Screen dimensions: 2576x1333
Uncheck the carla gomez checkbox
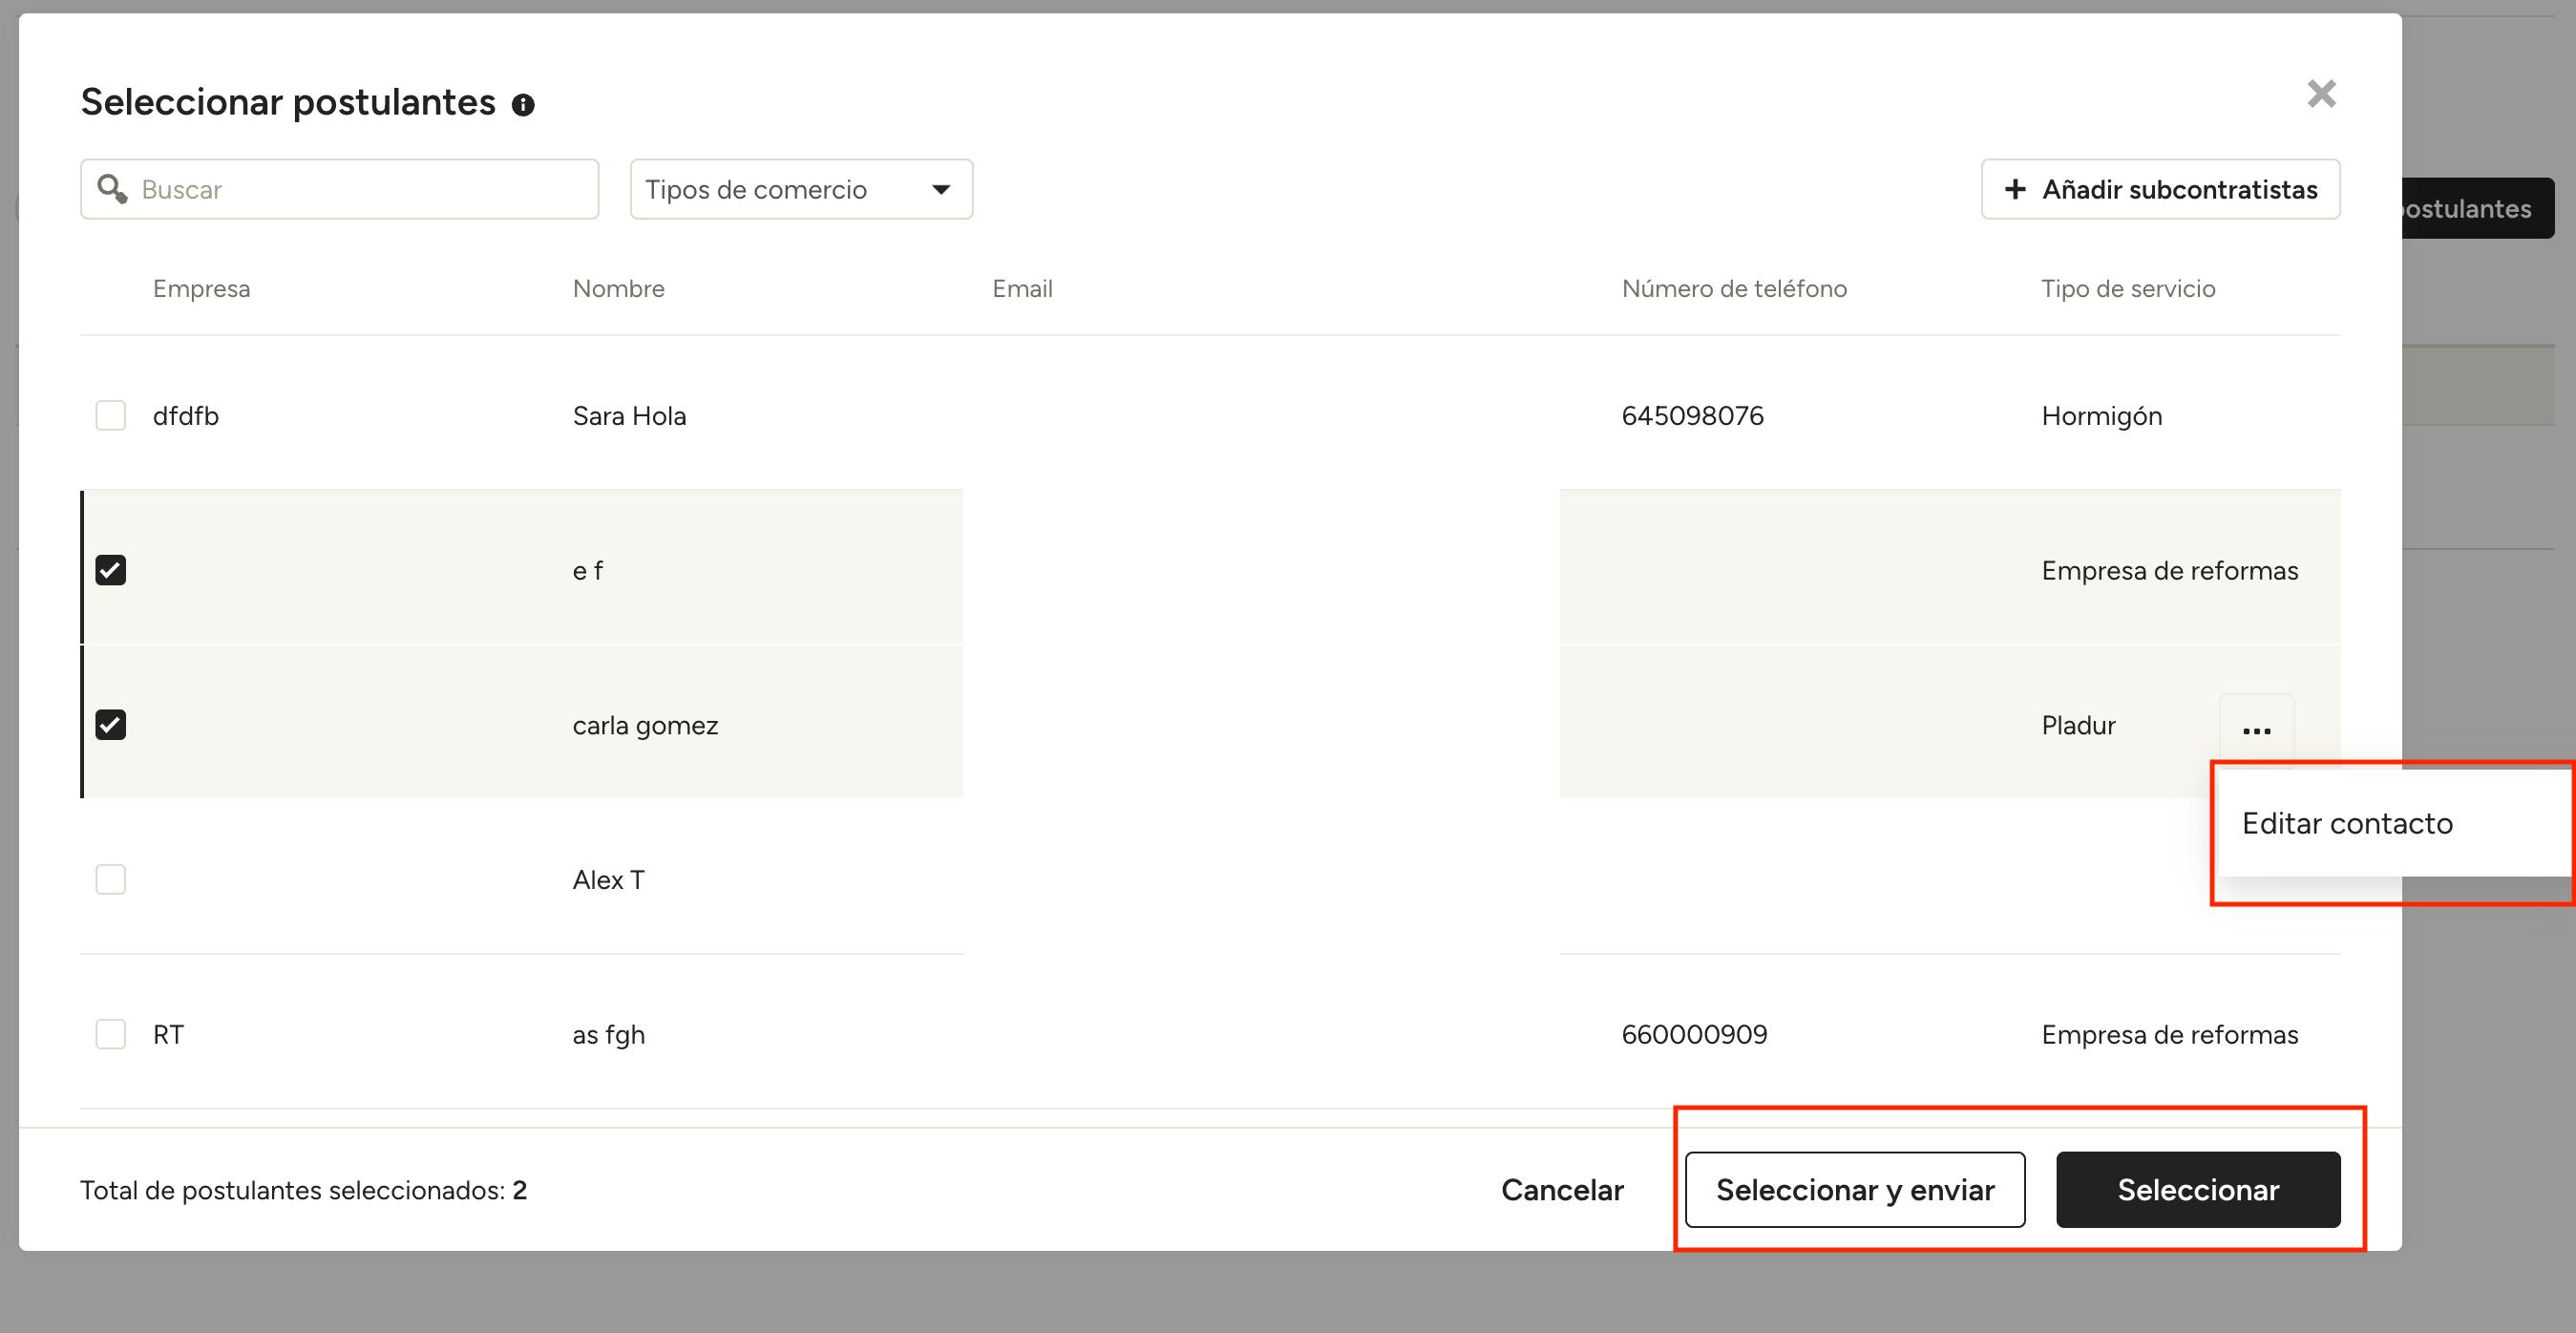110,724
